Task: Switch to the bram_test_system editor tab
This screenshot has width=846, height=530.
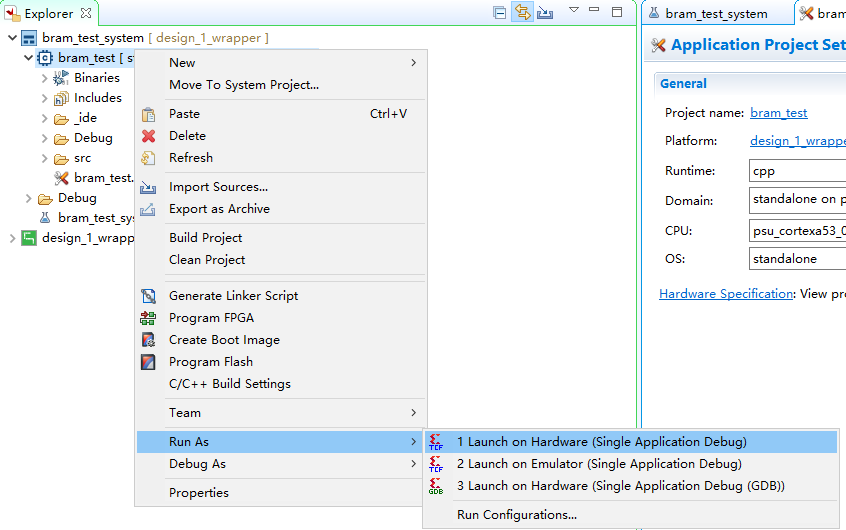Action: coord(716,13)
